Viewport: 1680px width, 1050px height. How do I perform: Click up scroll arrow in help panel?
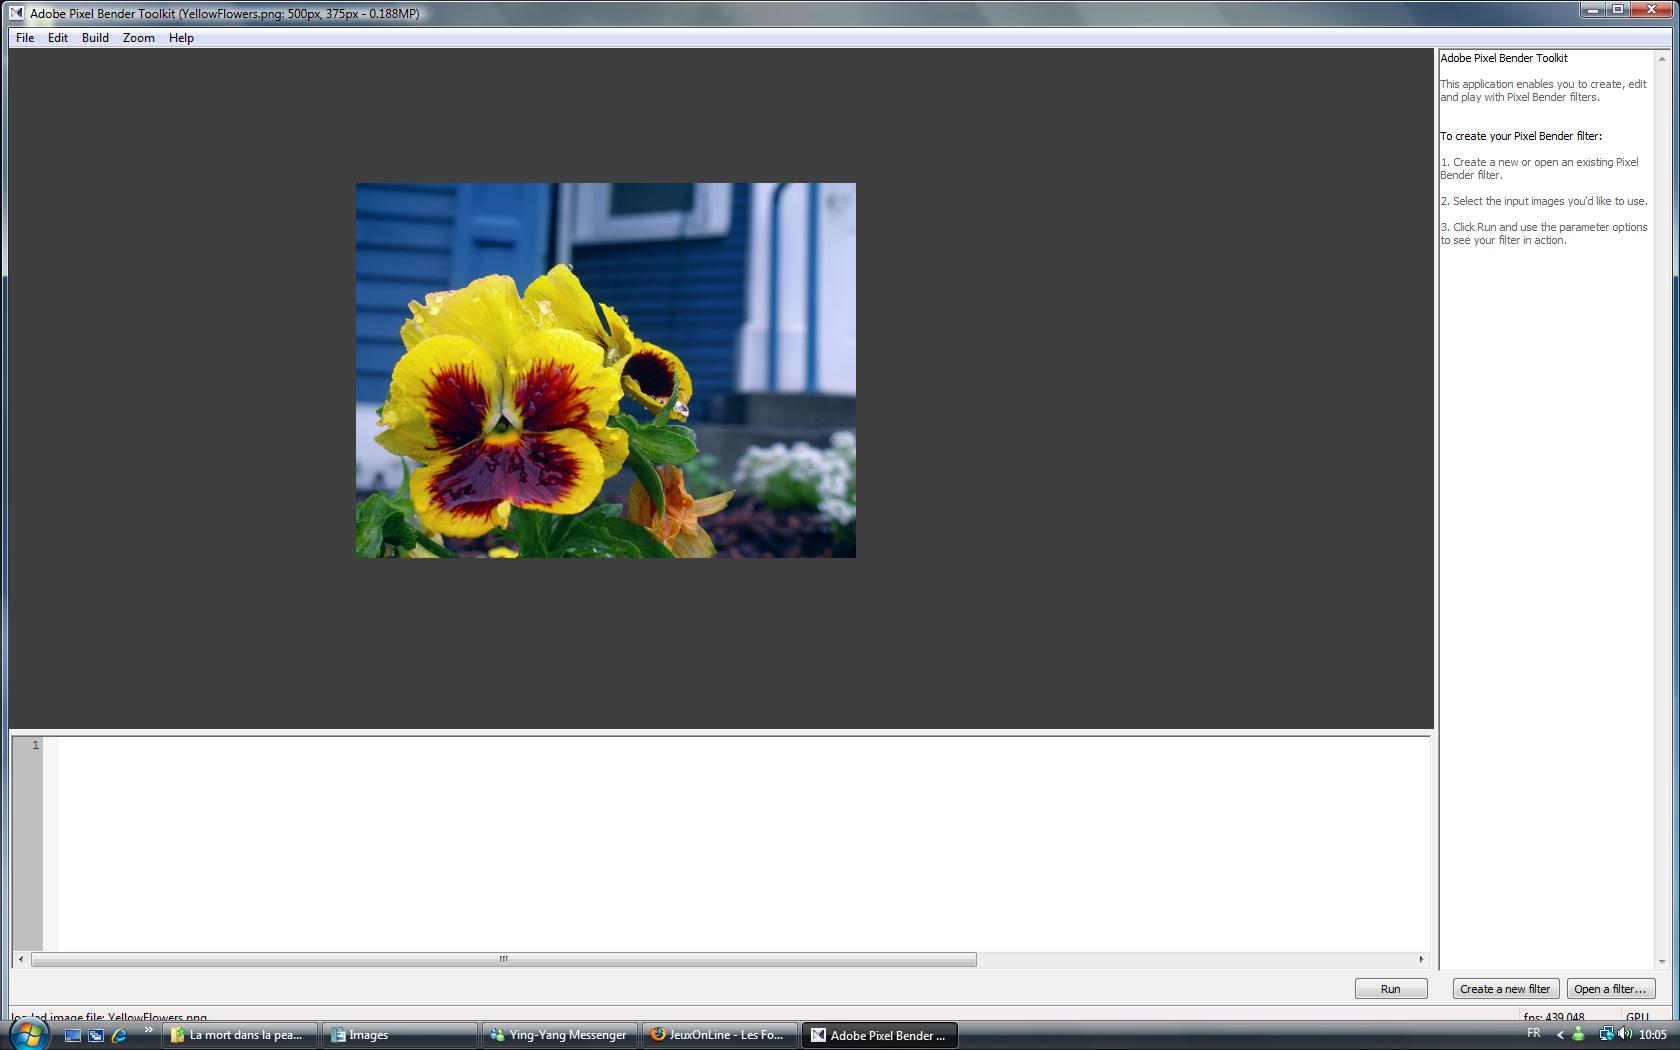pyautogui.click(x=1662, y=58)
